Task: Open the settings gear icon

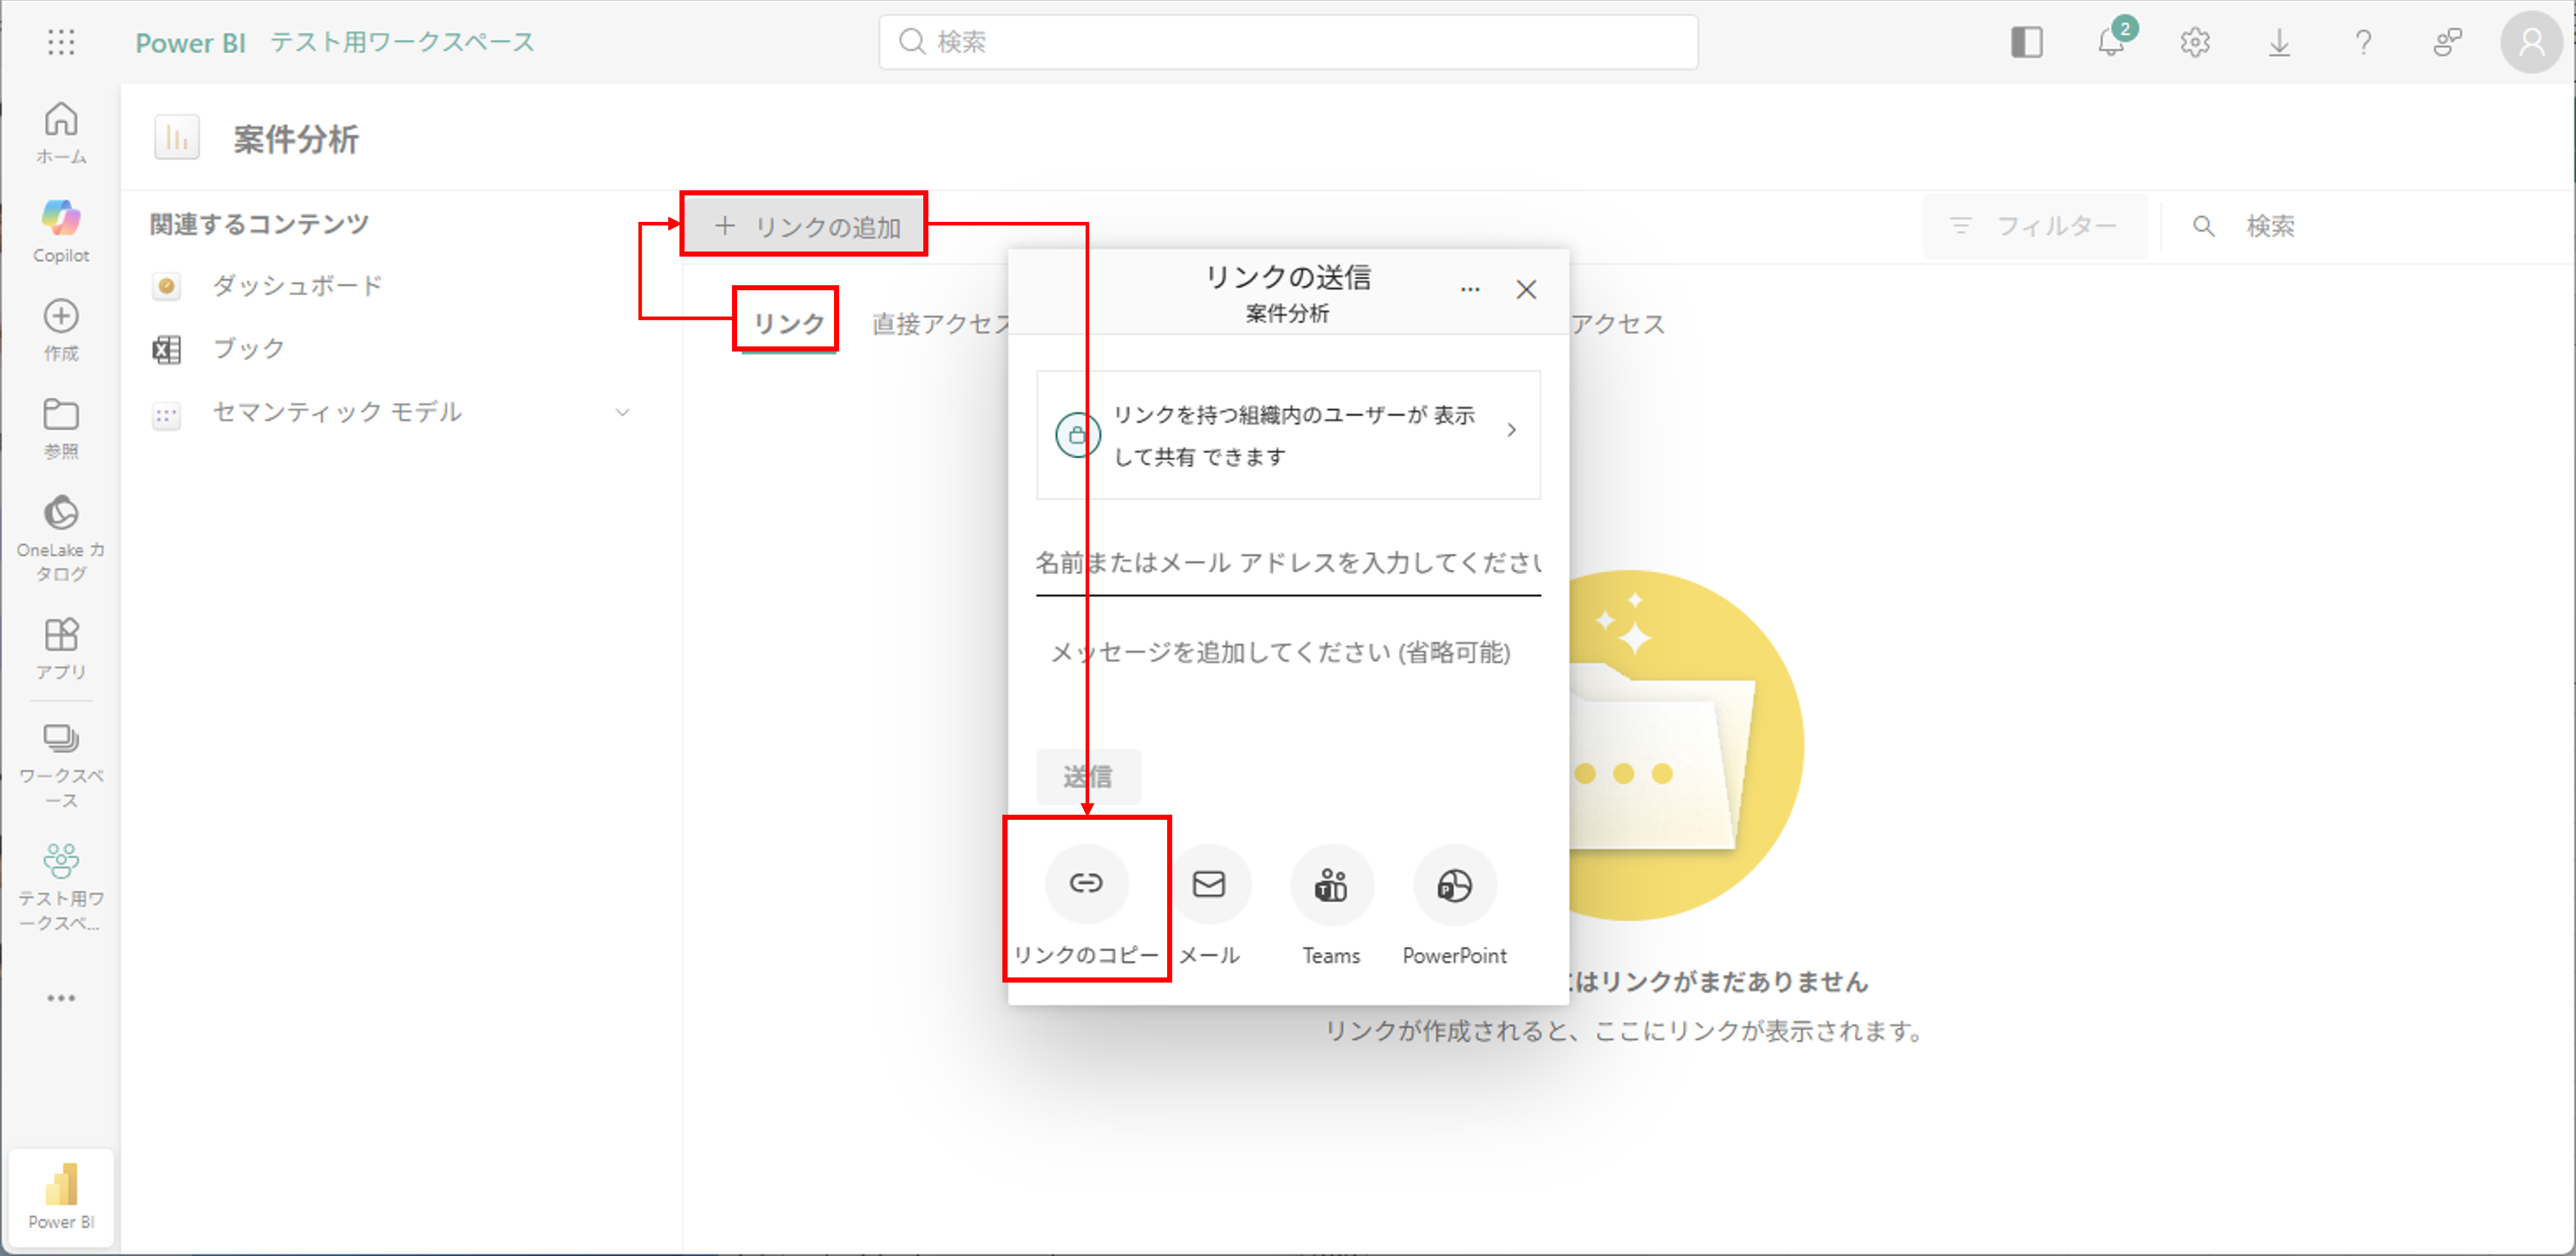Action: point(2195,42)
